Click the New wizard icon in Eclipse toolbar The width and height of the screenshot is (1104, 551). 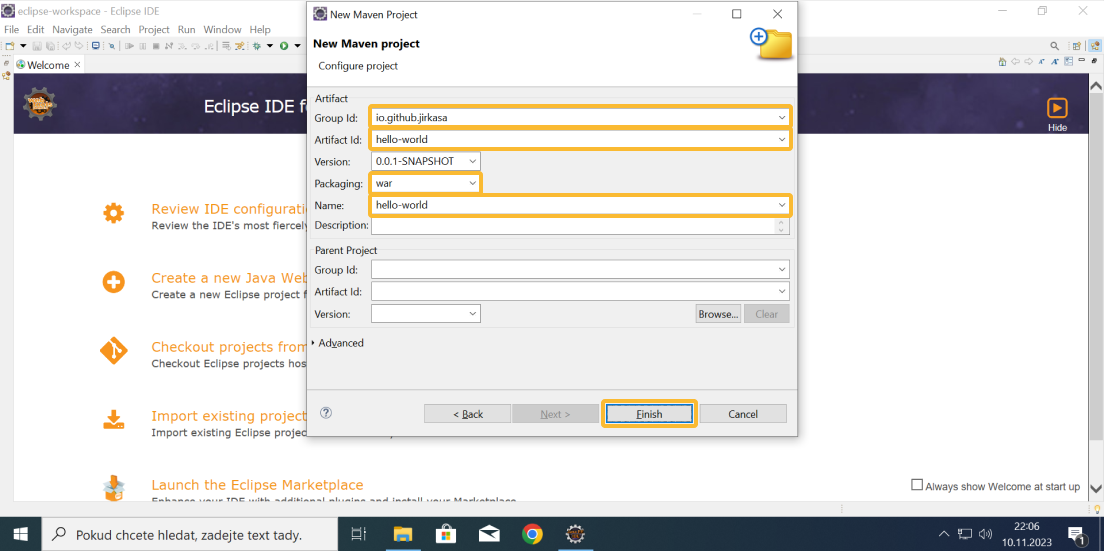click(10, 46)
